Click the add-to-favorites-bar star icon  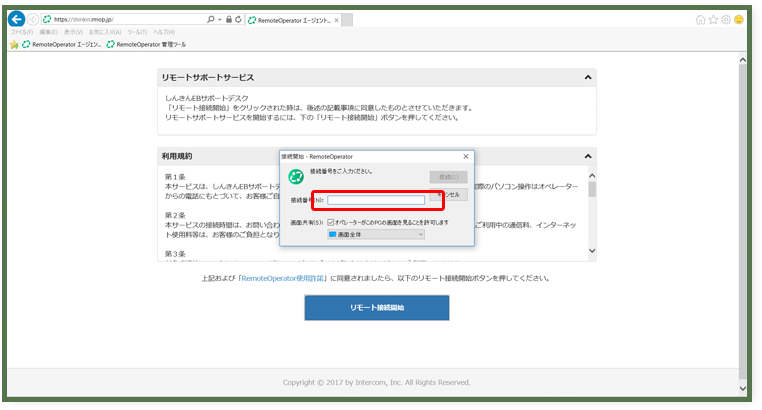point(14,44)
